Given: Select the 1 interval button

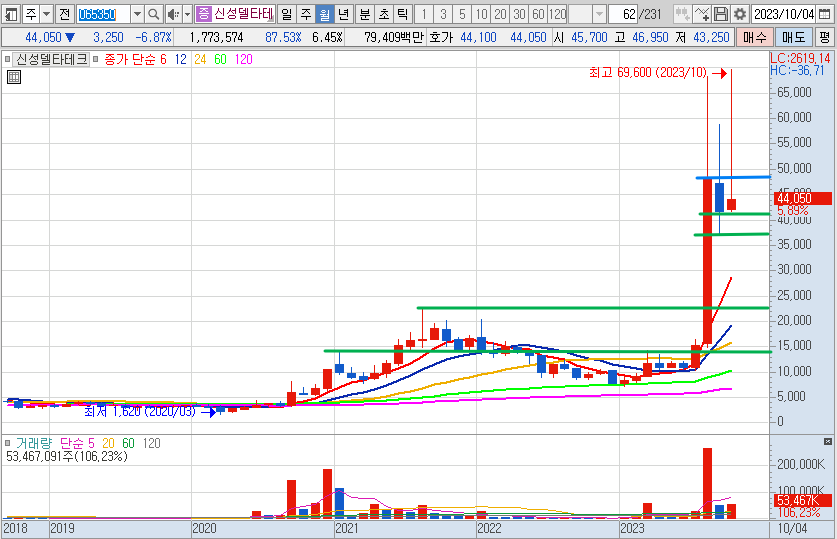Looking at the screenshot, I should tap(424, 14).
